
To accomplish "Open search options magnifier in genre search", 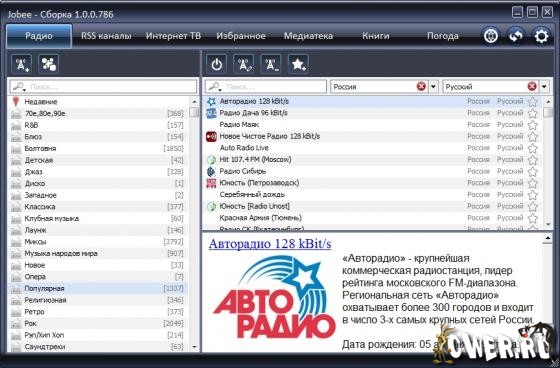I will (19, 86).
